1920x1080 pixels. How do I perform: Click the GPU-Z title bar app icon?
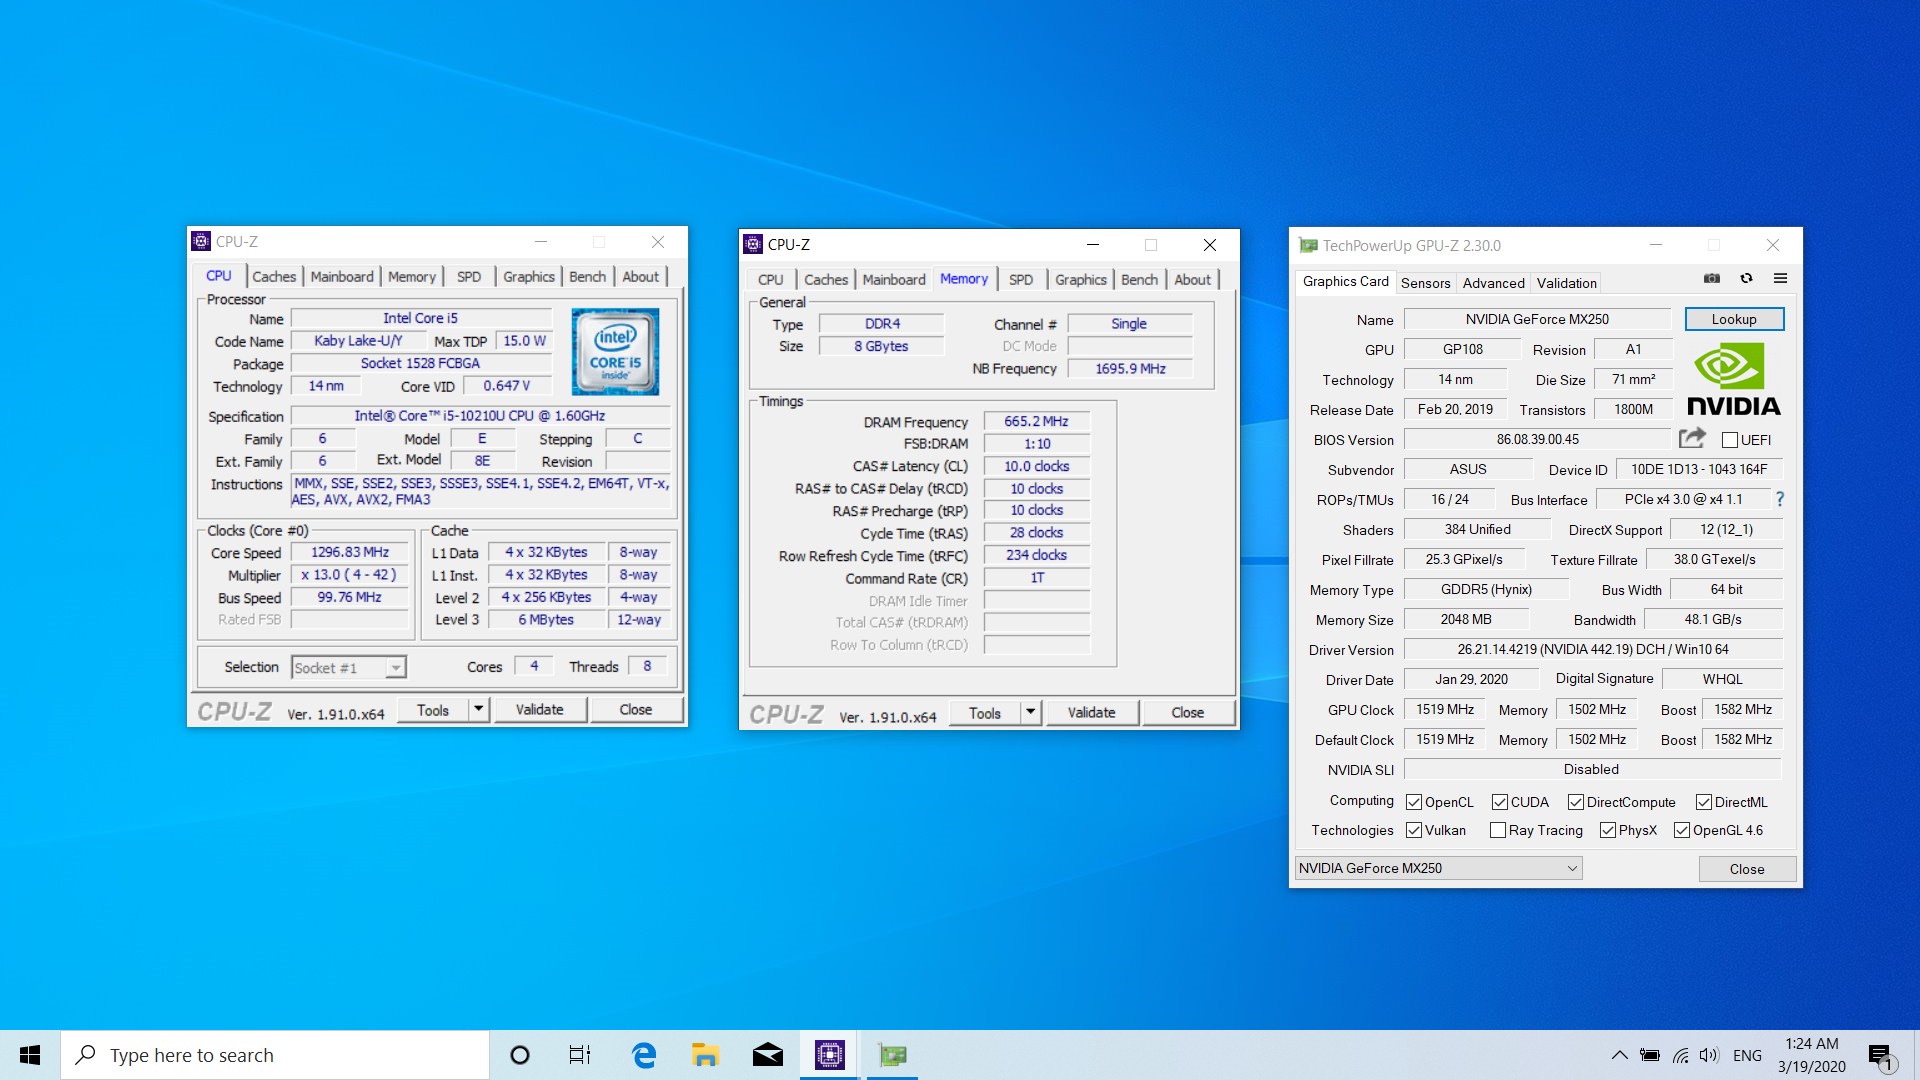1308,245
